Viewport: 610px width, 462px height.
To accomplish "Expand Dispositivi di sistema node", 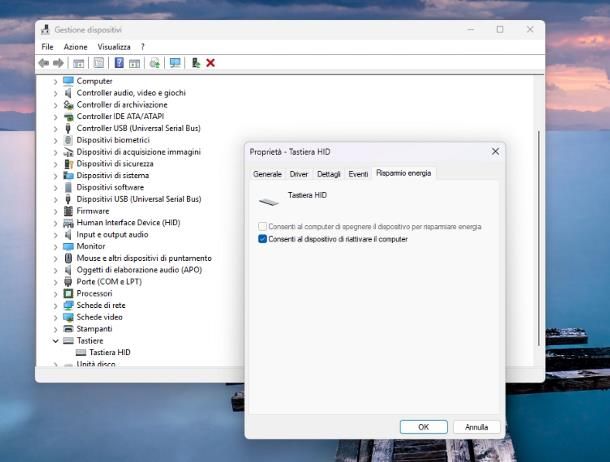I will tap(55, 176).
